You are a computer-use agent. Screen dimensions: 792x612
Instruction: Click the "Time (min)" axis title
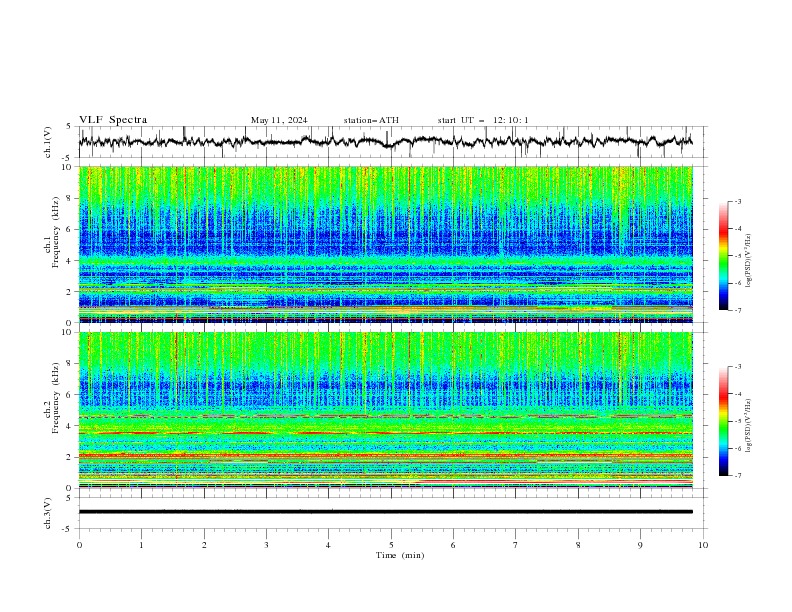(400, 555)
